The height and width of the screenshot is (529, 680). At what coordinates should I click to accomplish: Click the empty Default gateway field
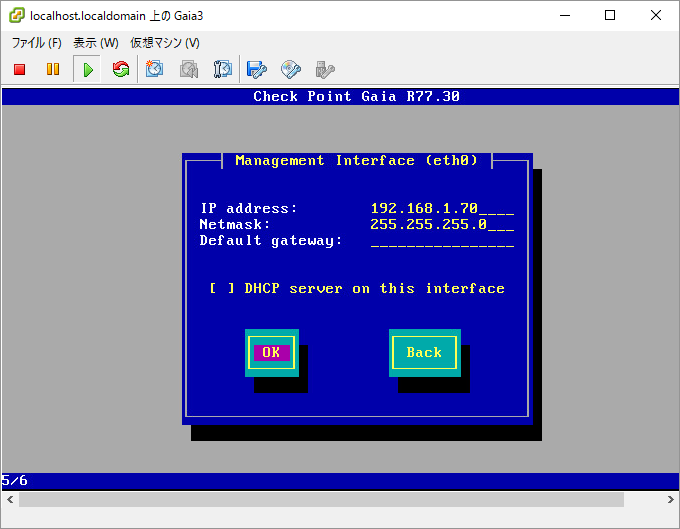(442, 241)
